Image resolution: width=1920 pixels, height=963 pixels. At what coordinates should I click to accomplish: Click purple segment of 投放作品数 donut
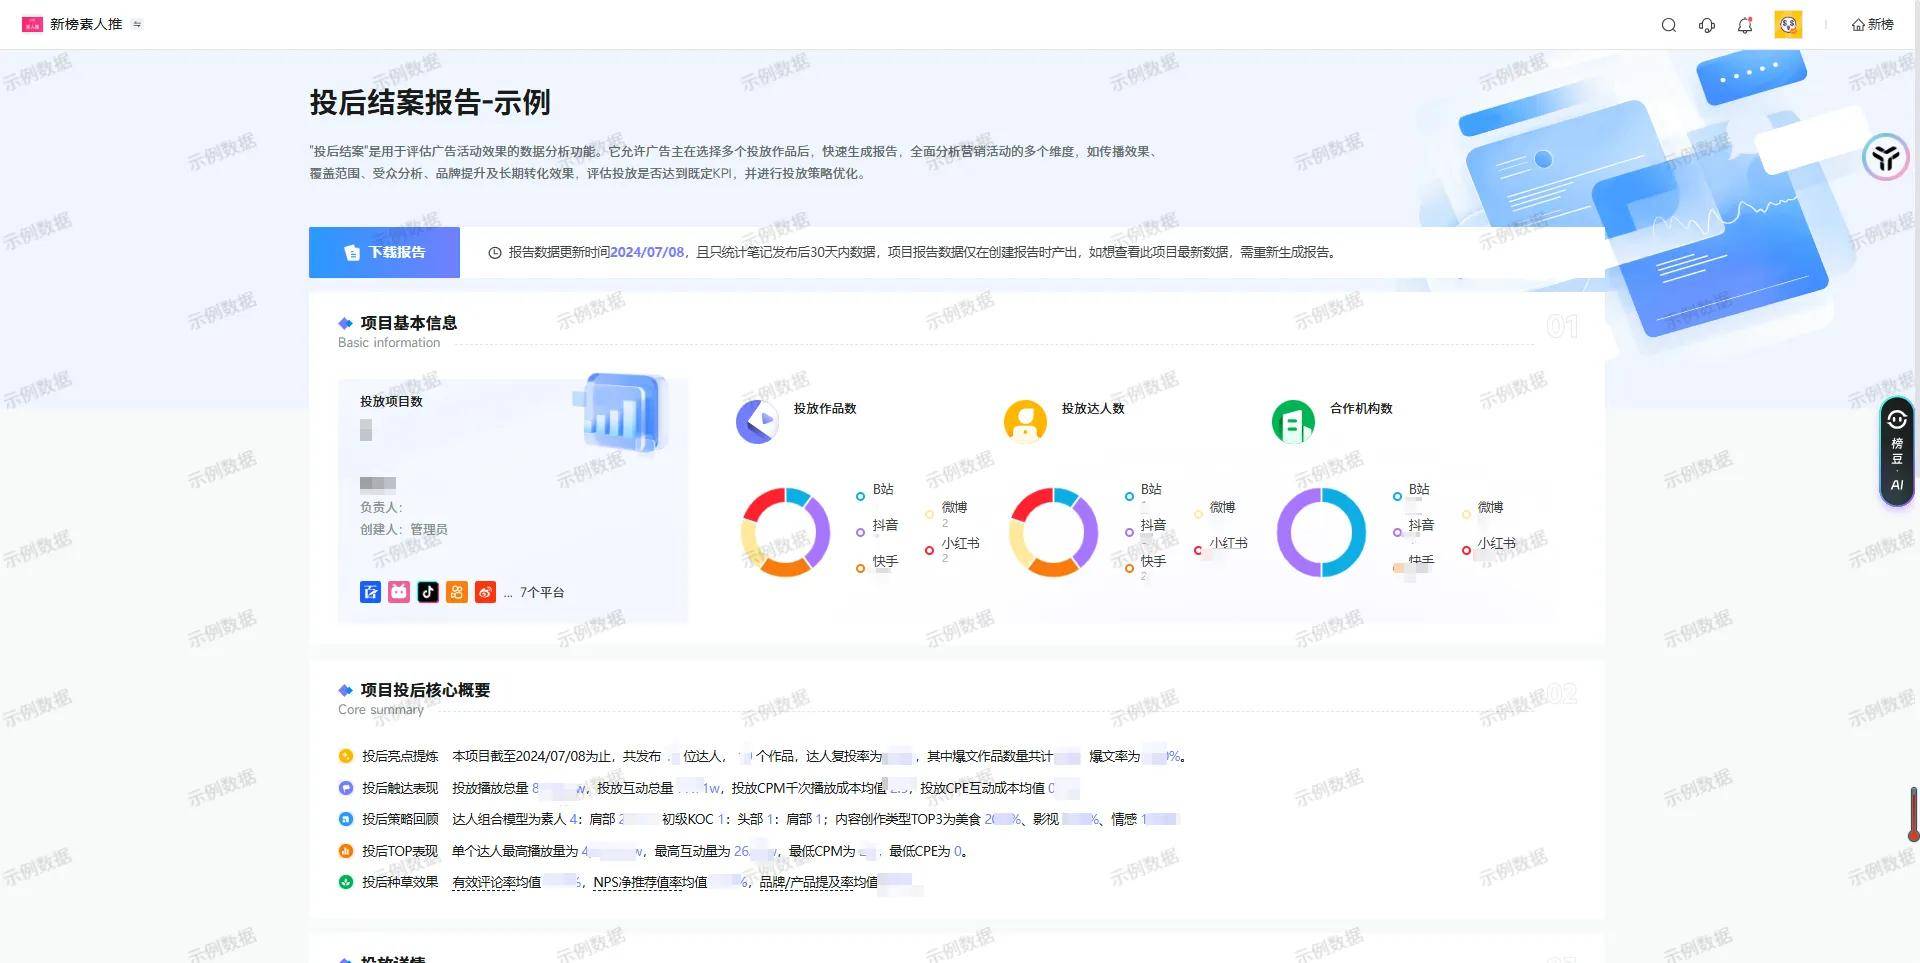click(x=821, y=532)
